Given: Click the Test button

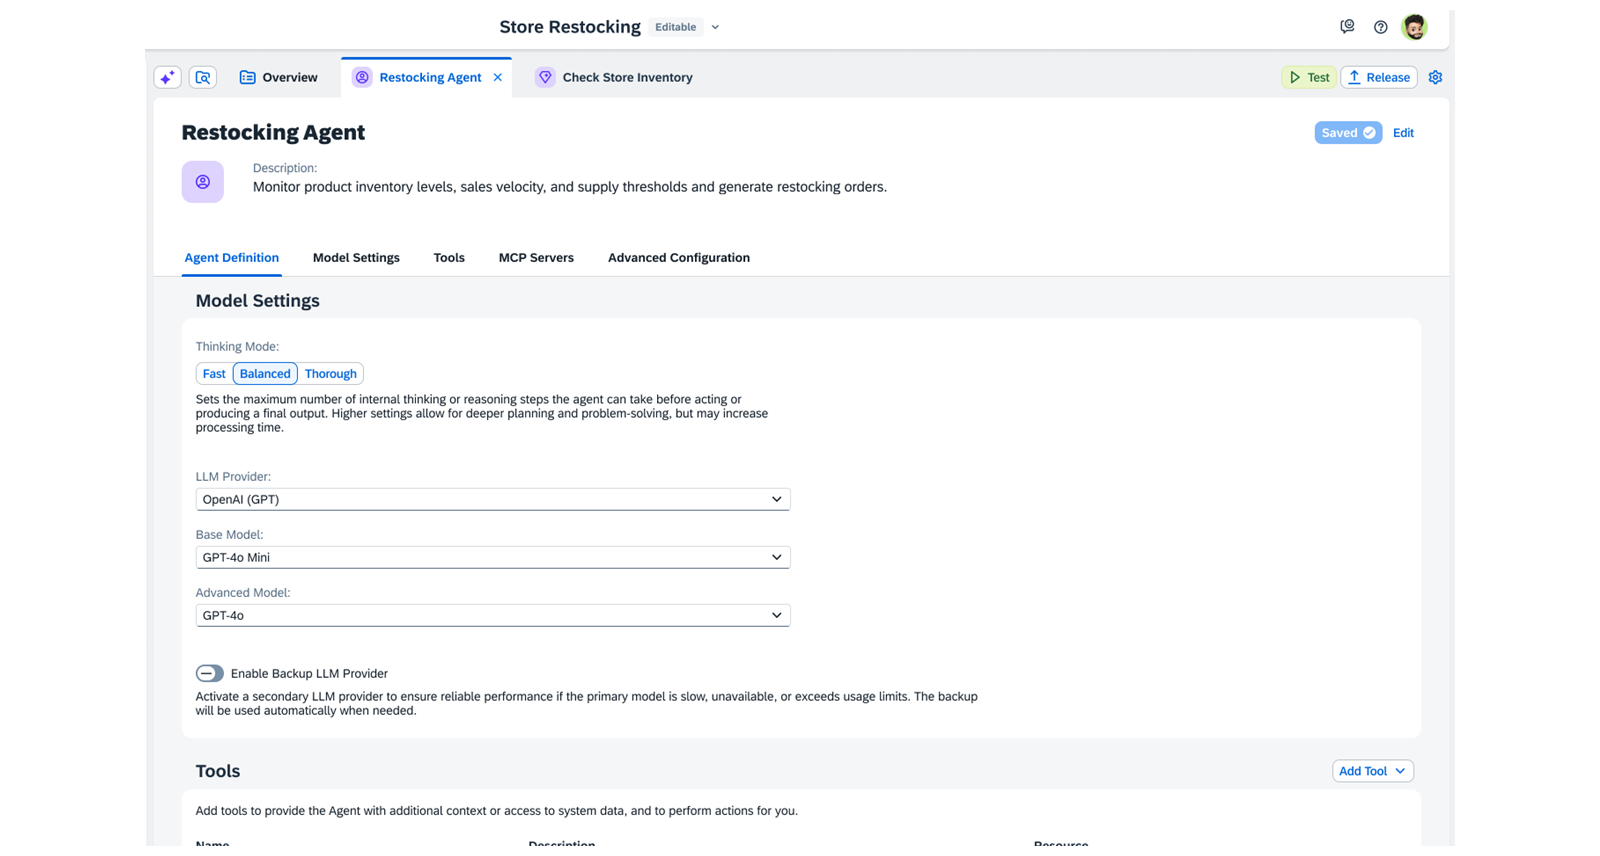Looking at the screenshot, I should click(1309, 77).
